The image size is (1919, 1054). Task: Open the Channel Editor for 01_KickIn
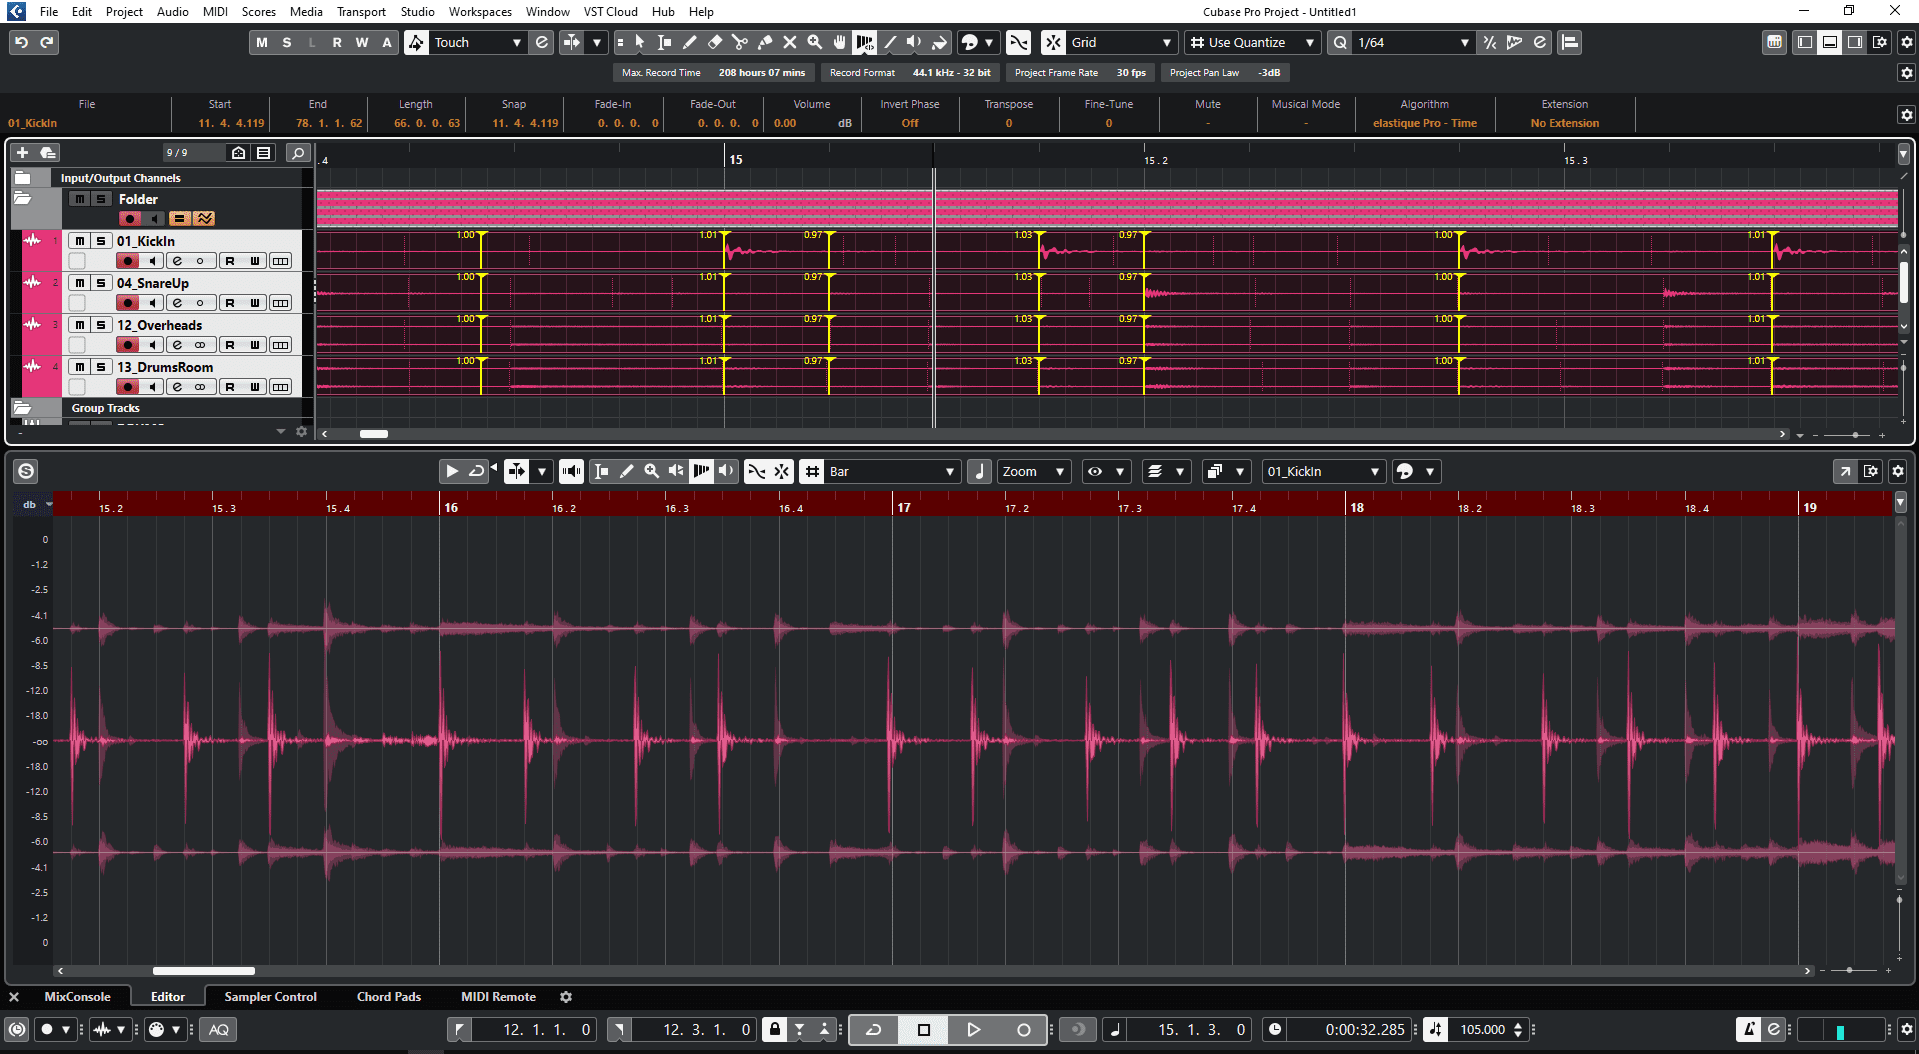point(178,260)
